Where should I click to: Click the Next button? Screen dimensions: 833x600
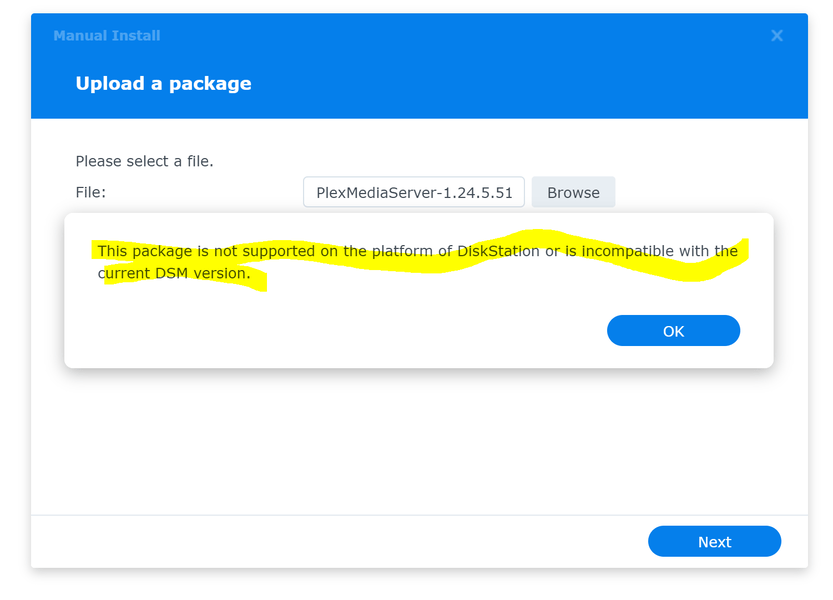tap(714, 542)
